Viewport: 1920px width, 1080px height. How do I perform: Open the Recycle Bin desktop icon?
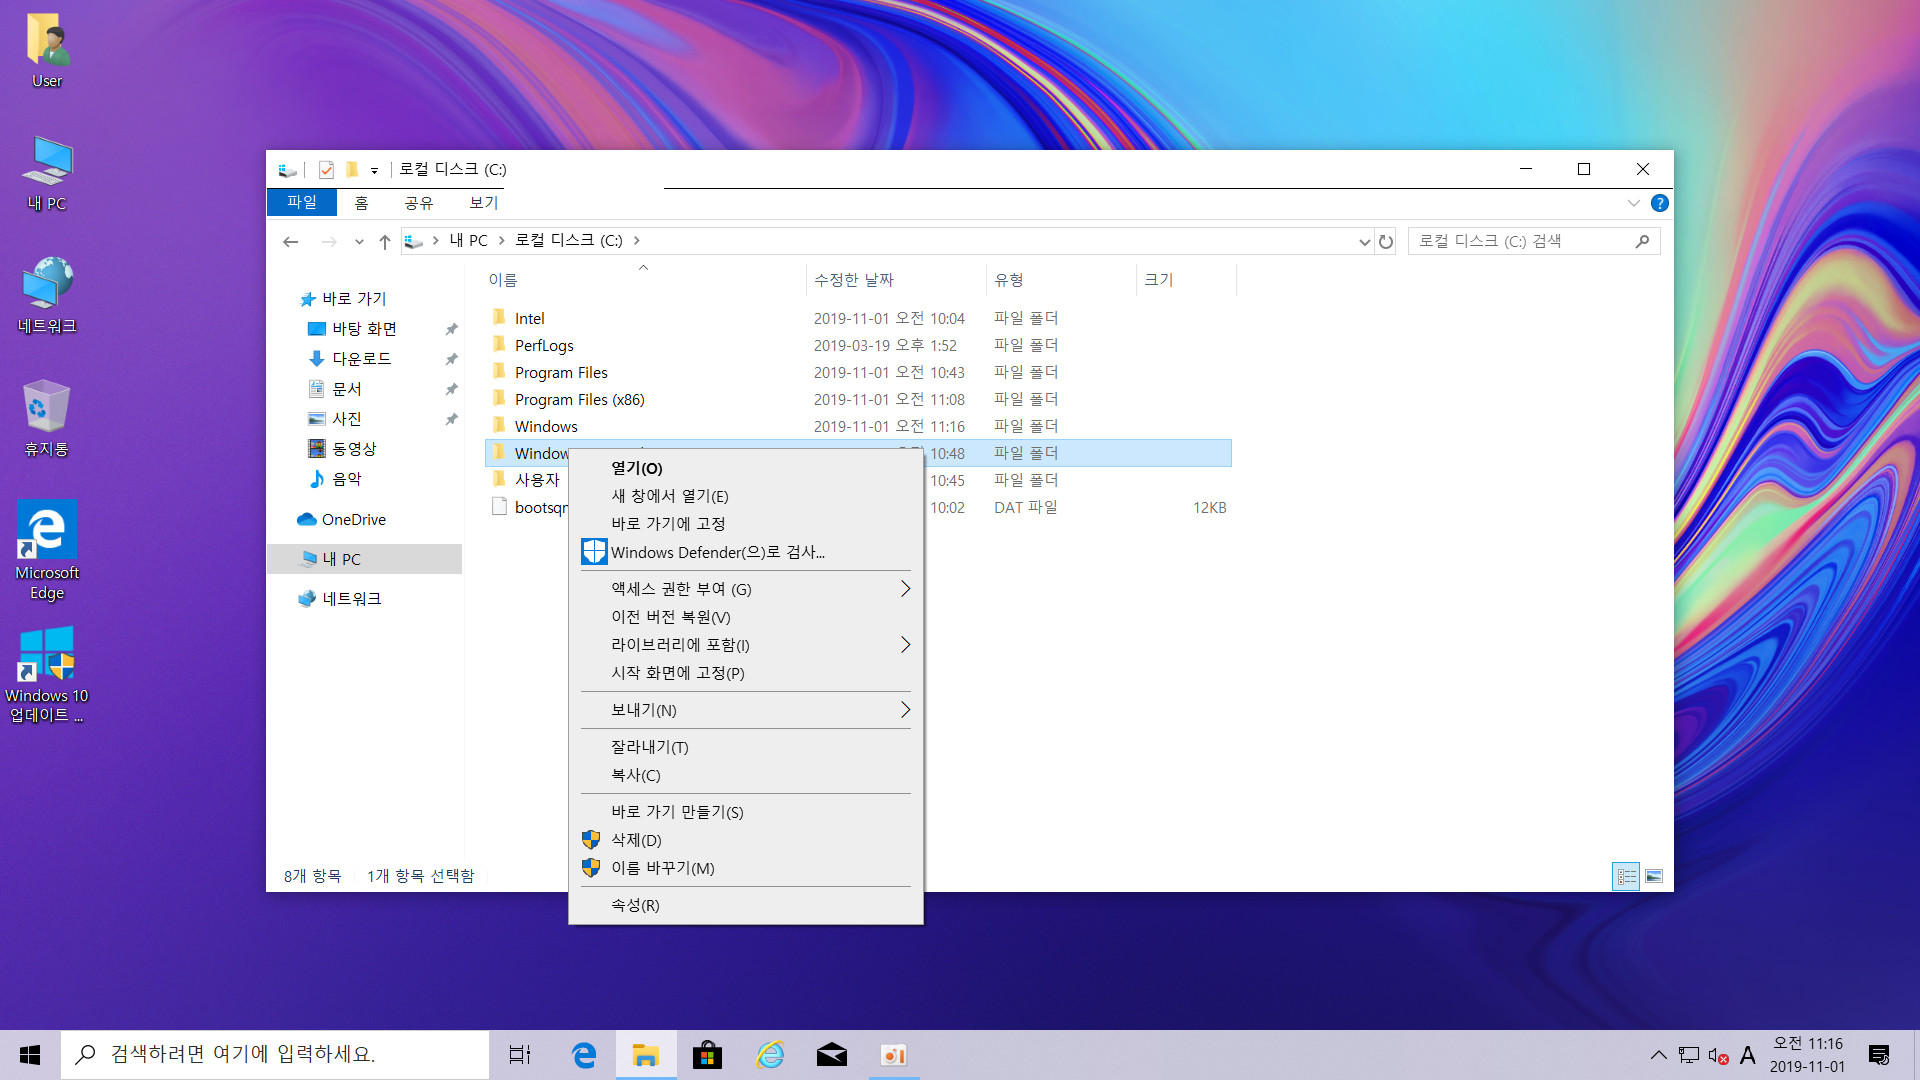[x=46, y=418]
